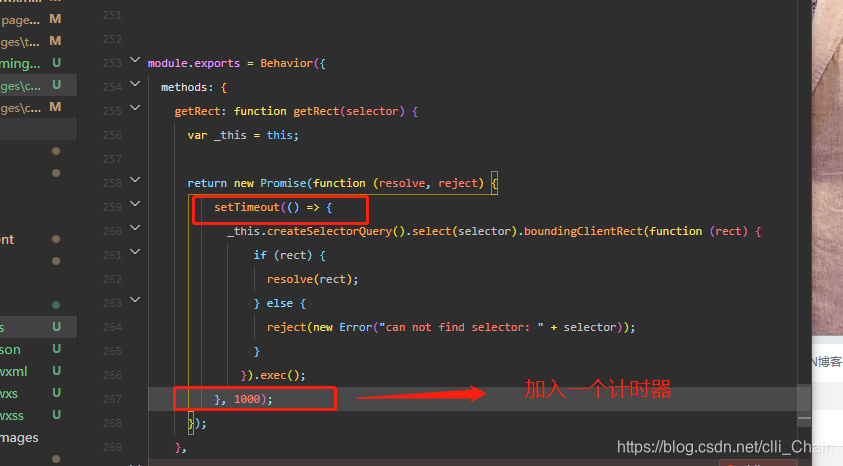
Task: Collapse the setTimeout block at line 259
Action: pos(135,204)
